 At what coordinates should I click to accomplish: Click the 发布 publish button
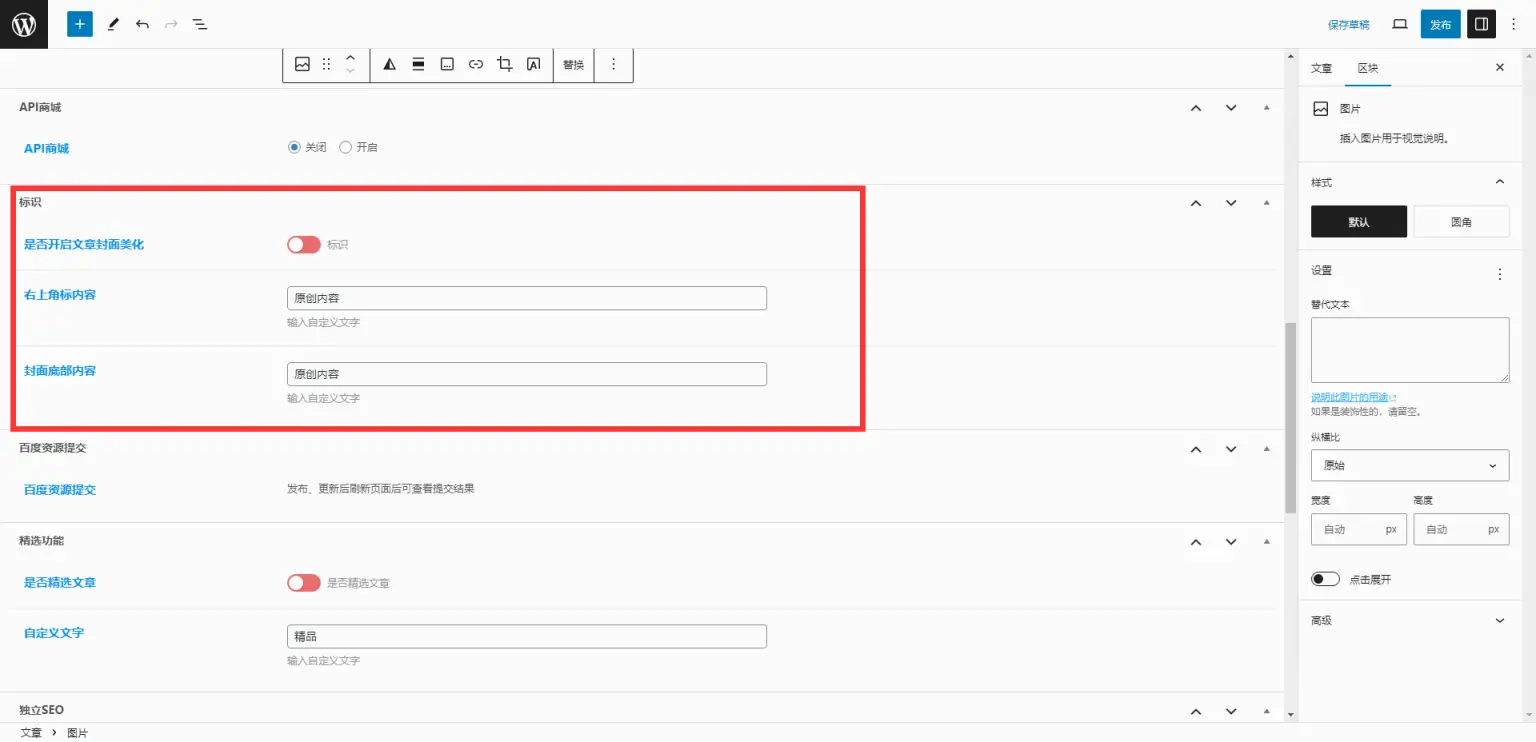point(1440,24)
